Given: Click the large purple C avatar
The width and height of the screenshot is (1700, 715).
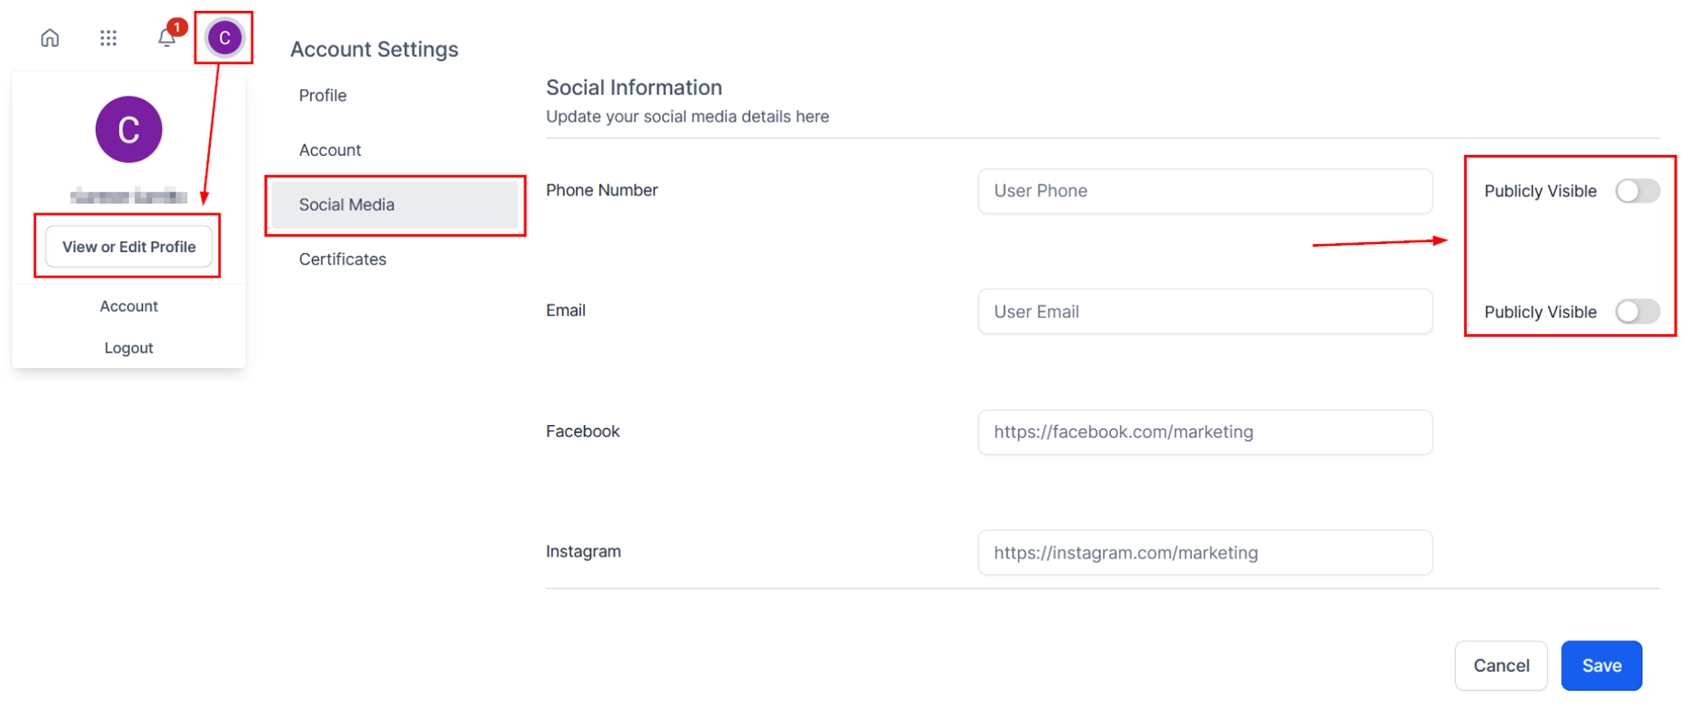Looking at the screenshot, I should [x=128, y=129].
